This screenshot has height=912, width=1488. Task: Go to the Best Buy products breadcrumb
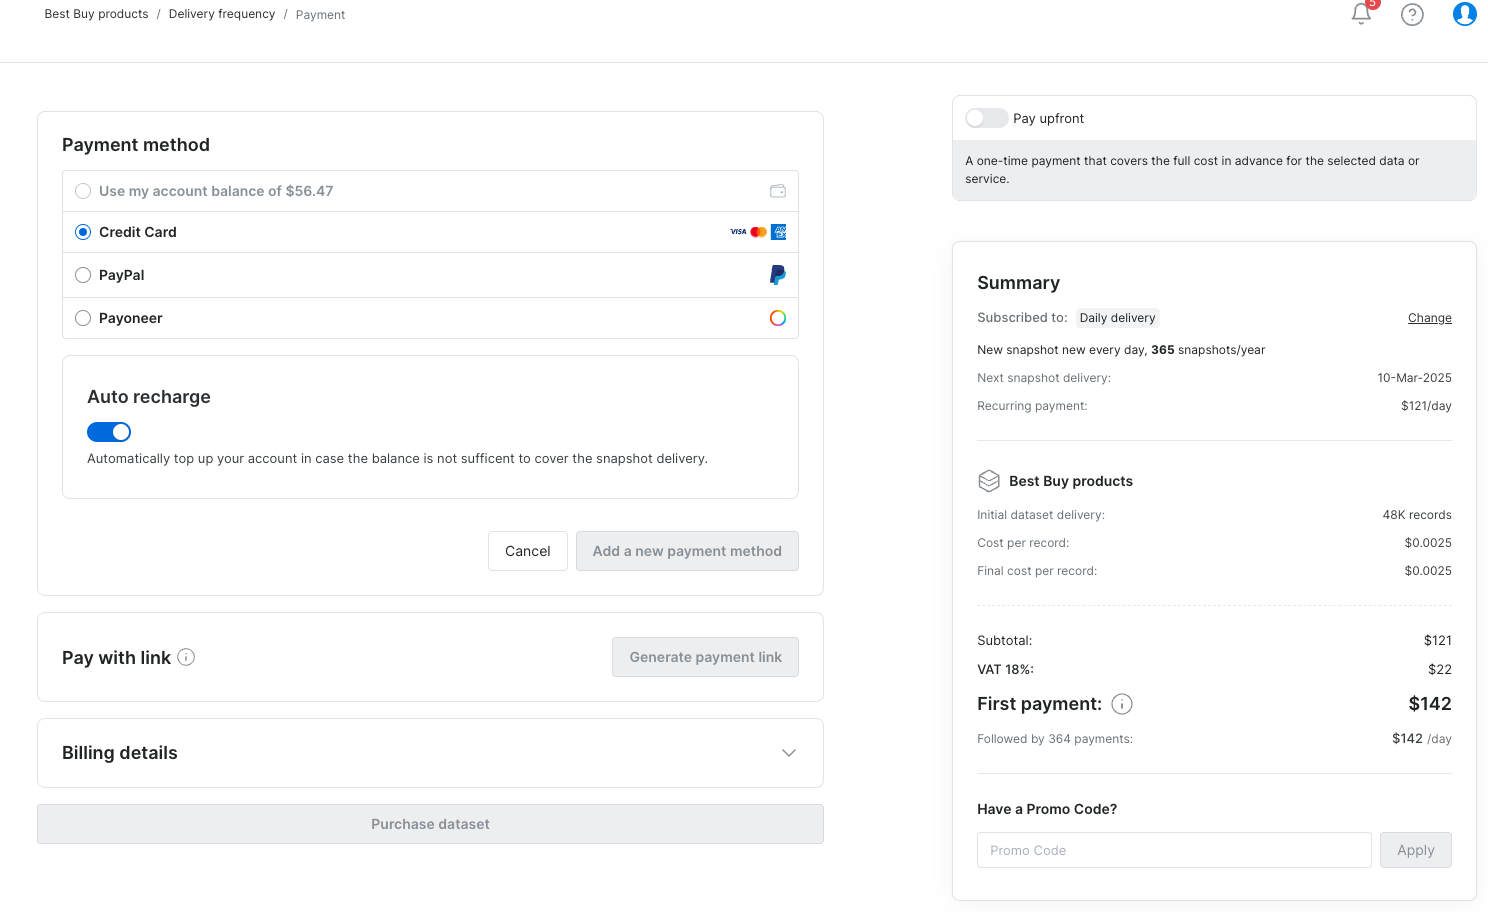tap(96, 14)
